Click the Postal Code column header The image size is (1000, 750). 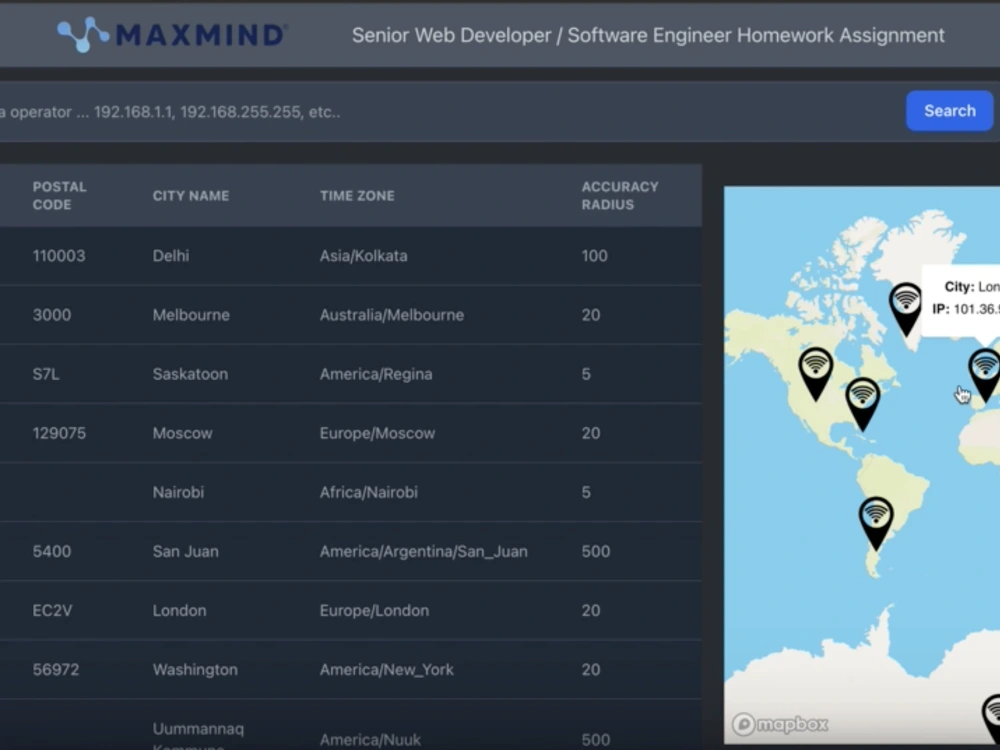pyautogui.click(x=59, y=196)
